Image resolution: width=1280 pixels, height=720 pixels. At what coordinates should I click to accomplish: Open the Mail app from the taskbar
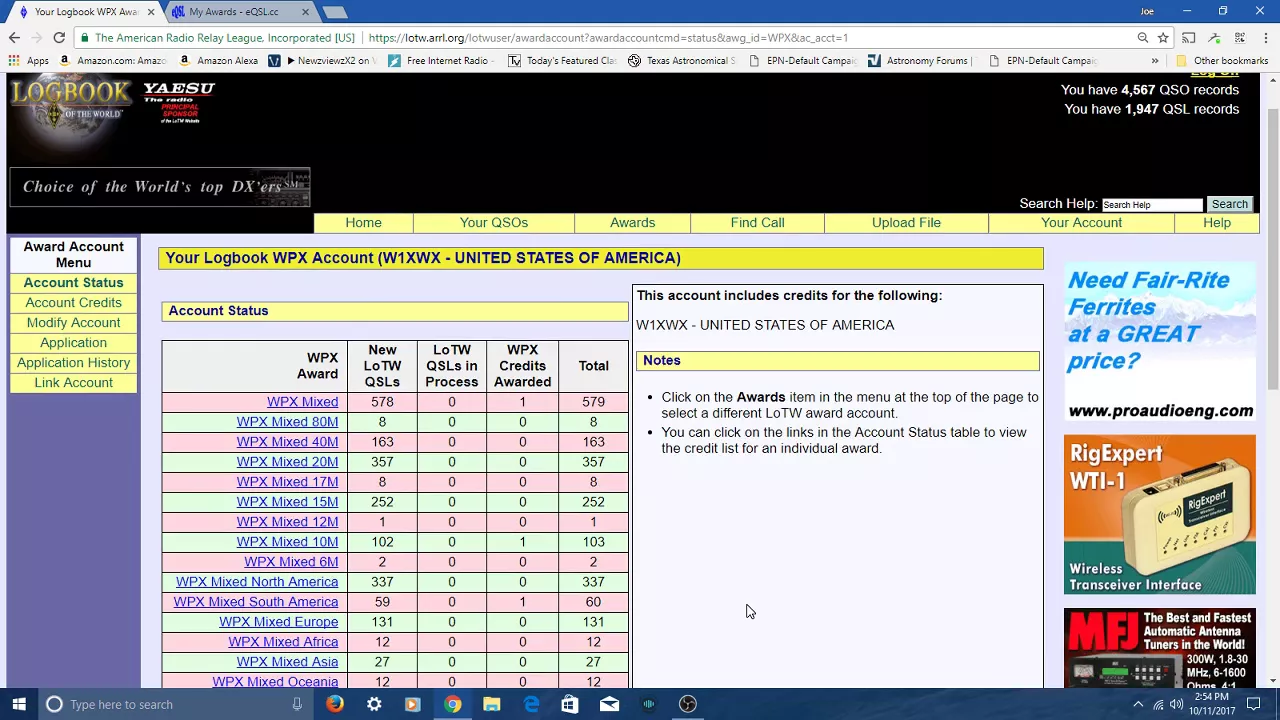pyautogui.click(x=609, y=704)
